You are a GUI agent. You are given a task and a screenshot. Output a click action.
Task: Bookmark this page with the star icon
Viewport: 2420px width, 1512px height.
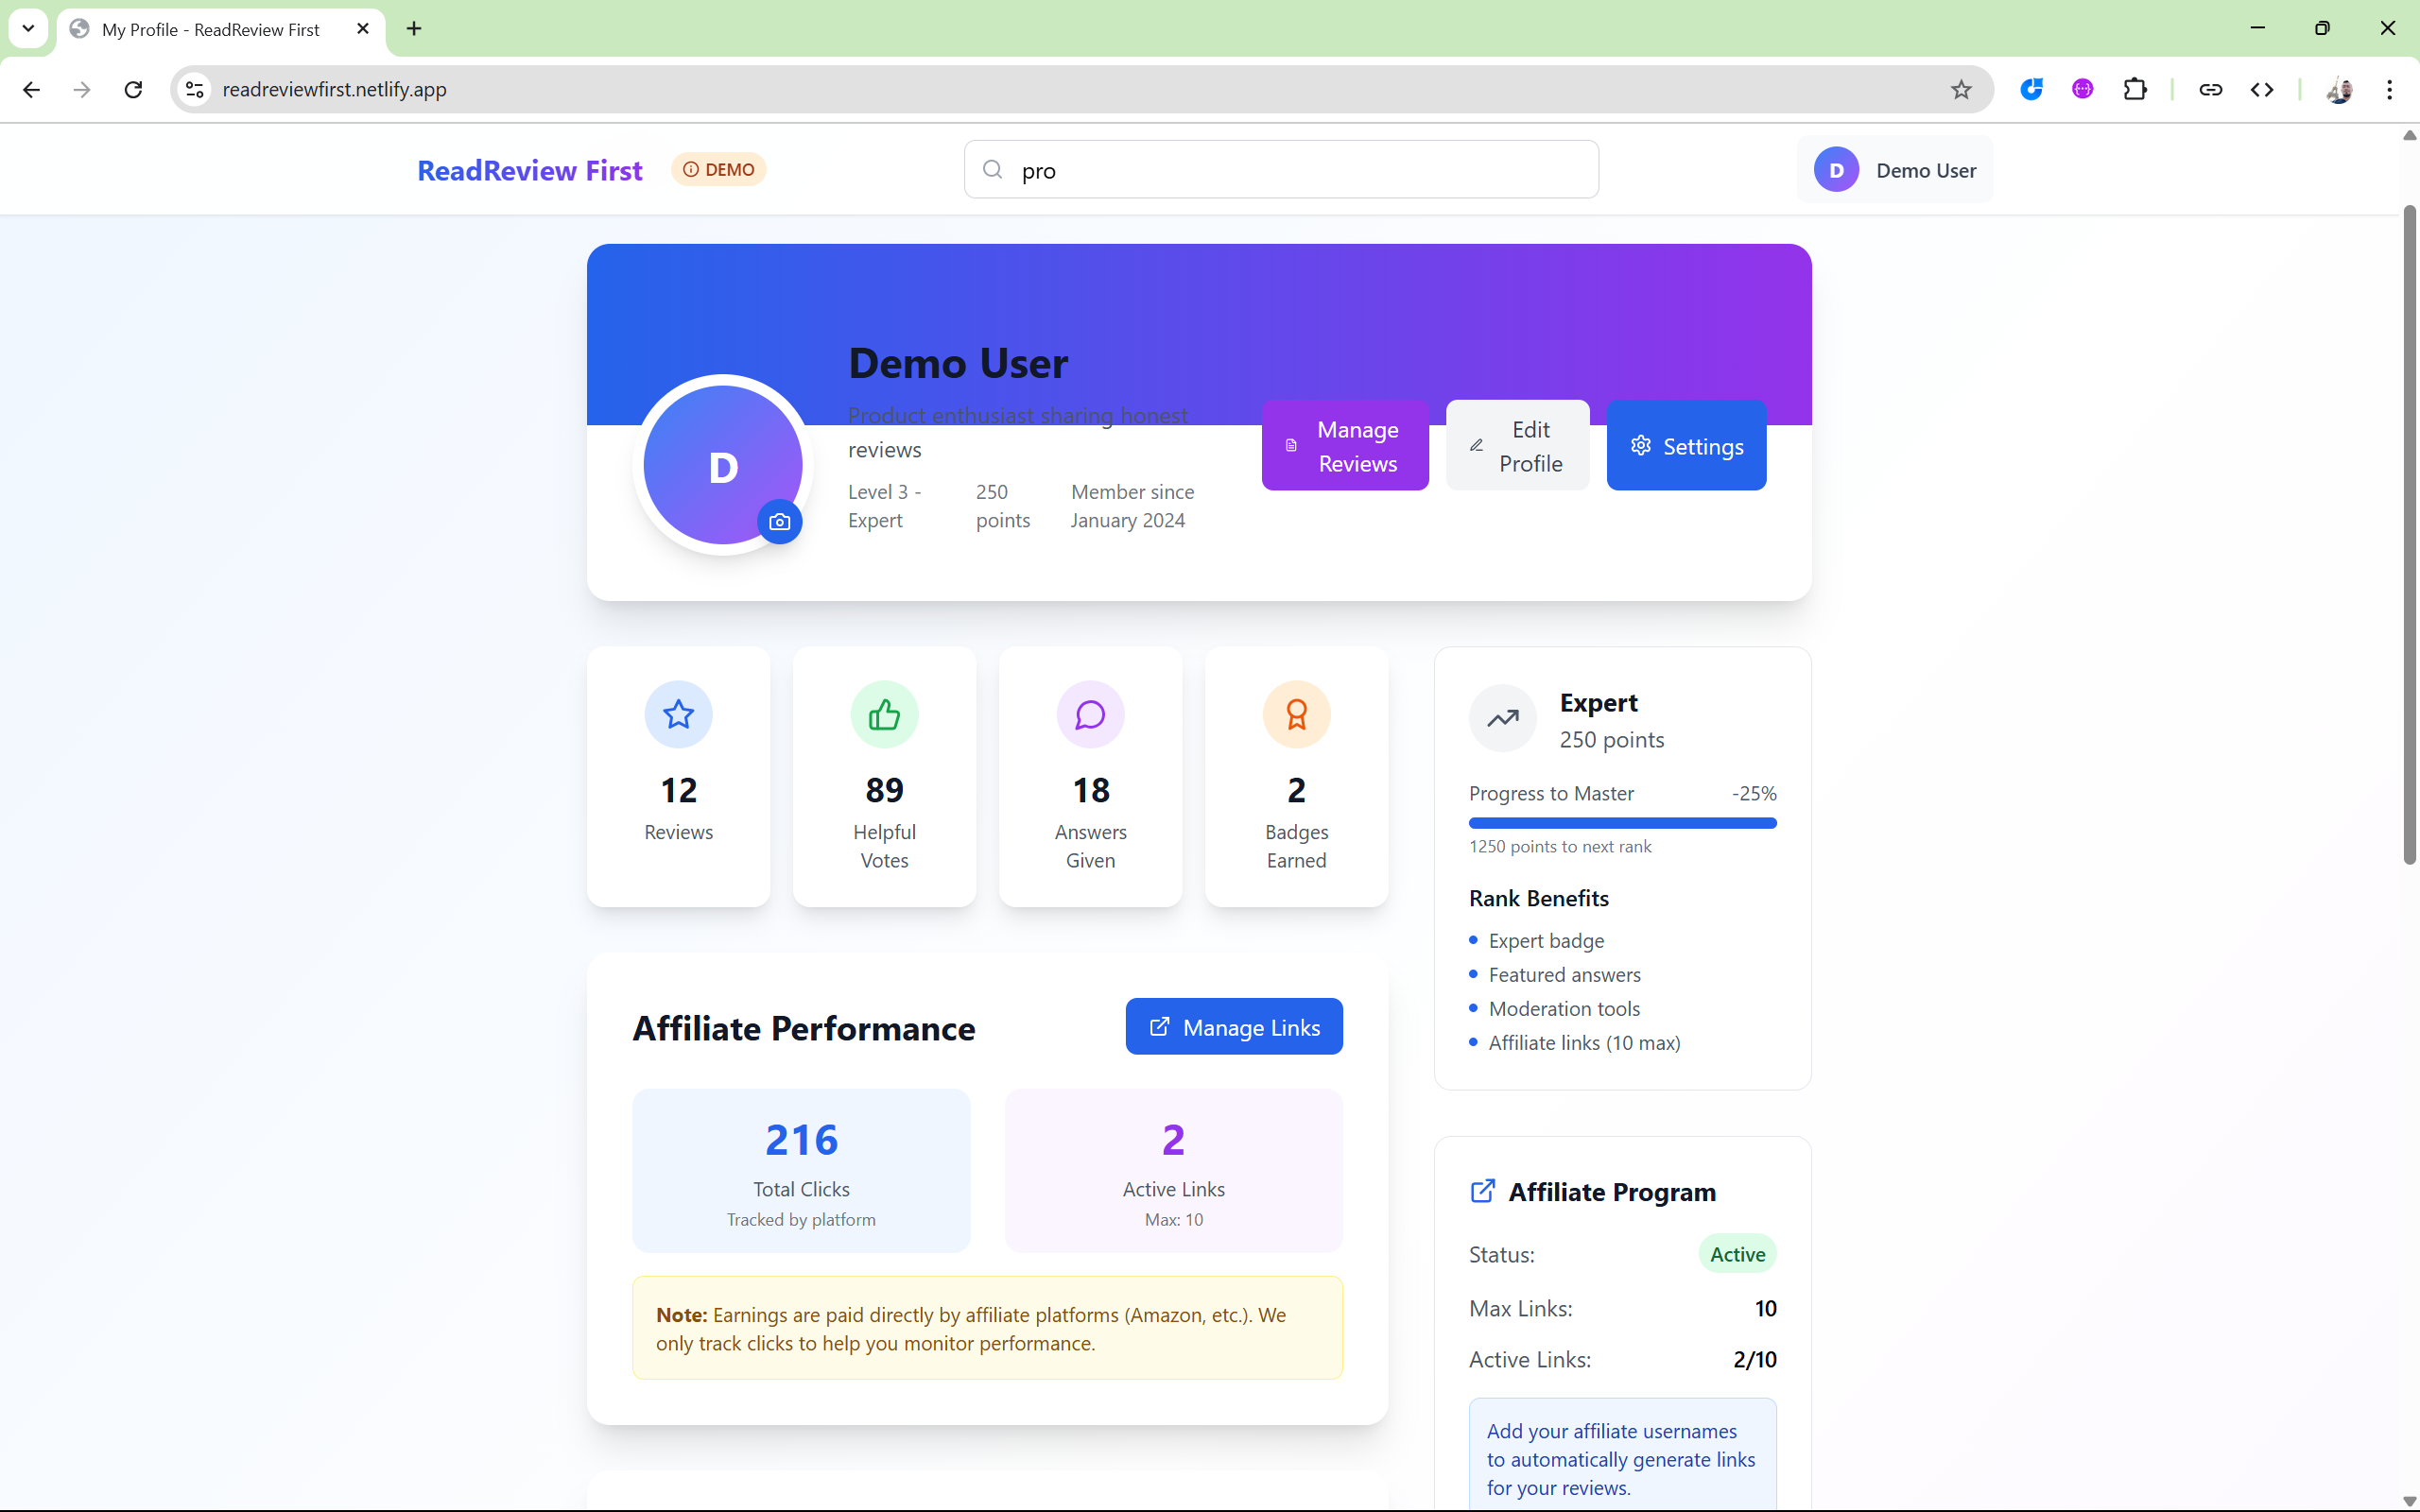point(1960,90)
